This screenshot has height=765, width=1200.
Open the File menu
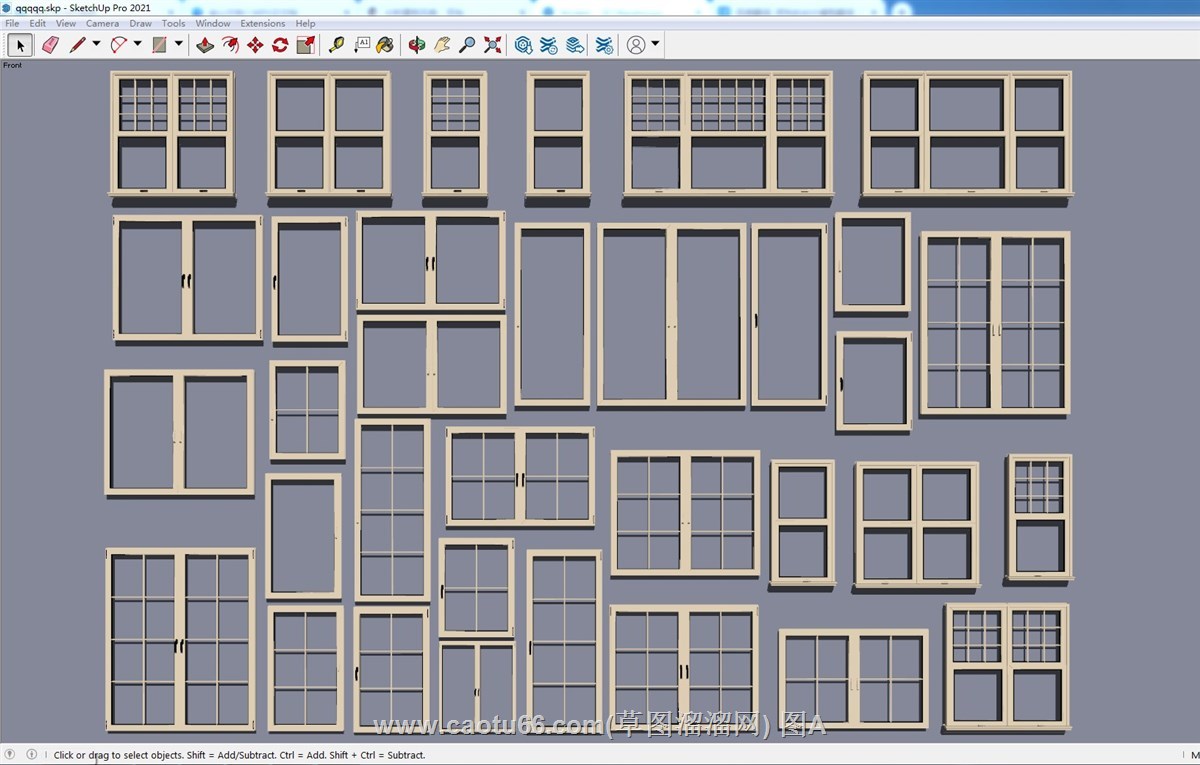[x=12, y=23]
